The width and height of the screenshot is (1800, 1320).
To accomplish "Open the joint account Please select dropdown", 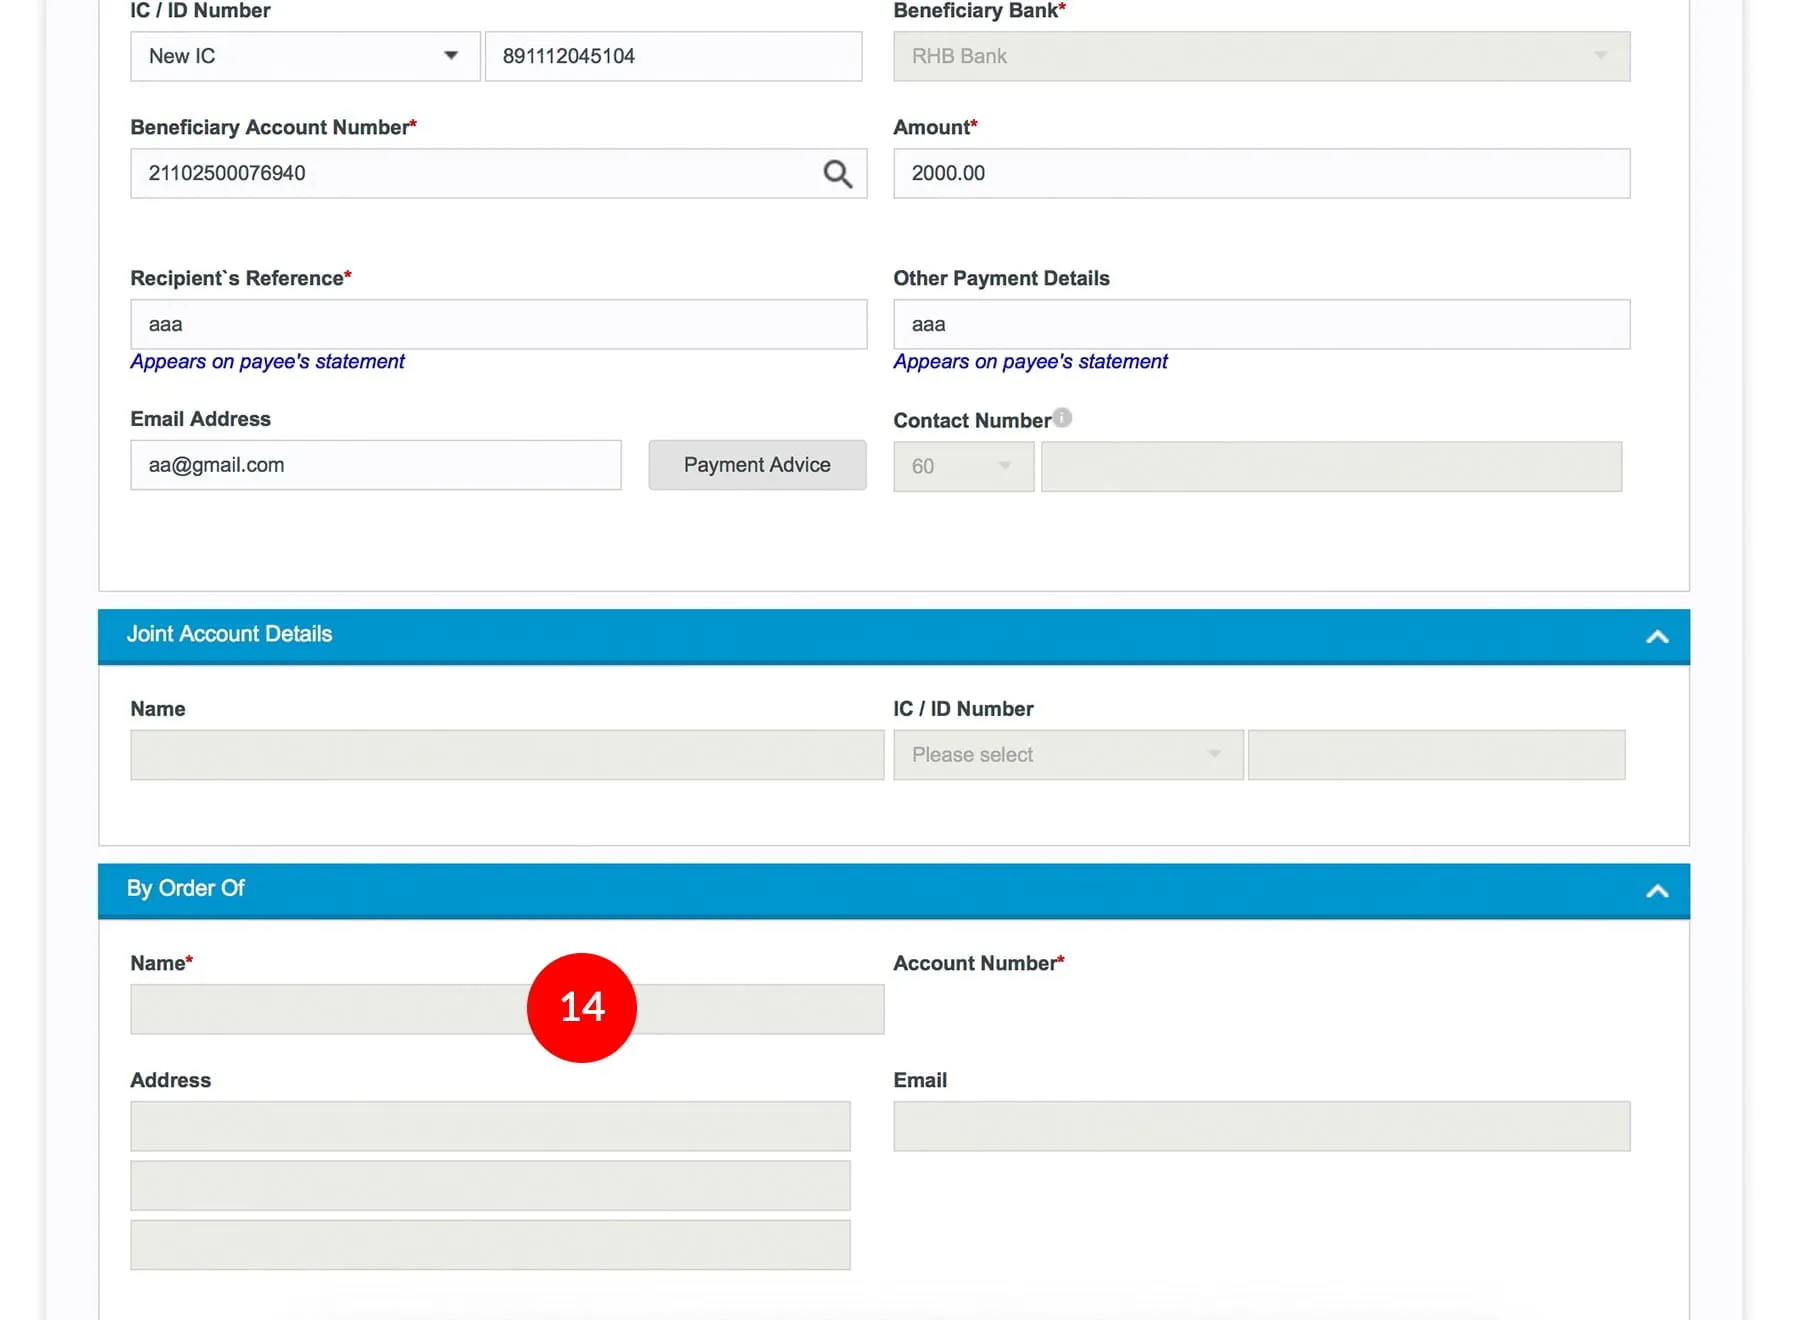I will (1067, 755).
